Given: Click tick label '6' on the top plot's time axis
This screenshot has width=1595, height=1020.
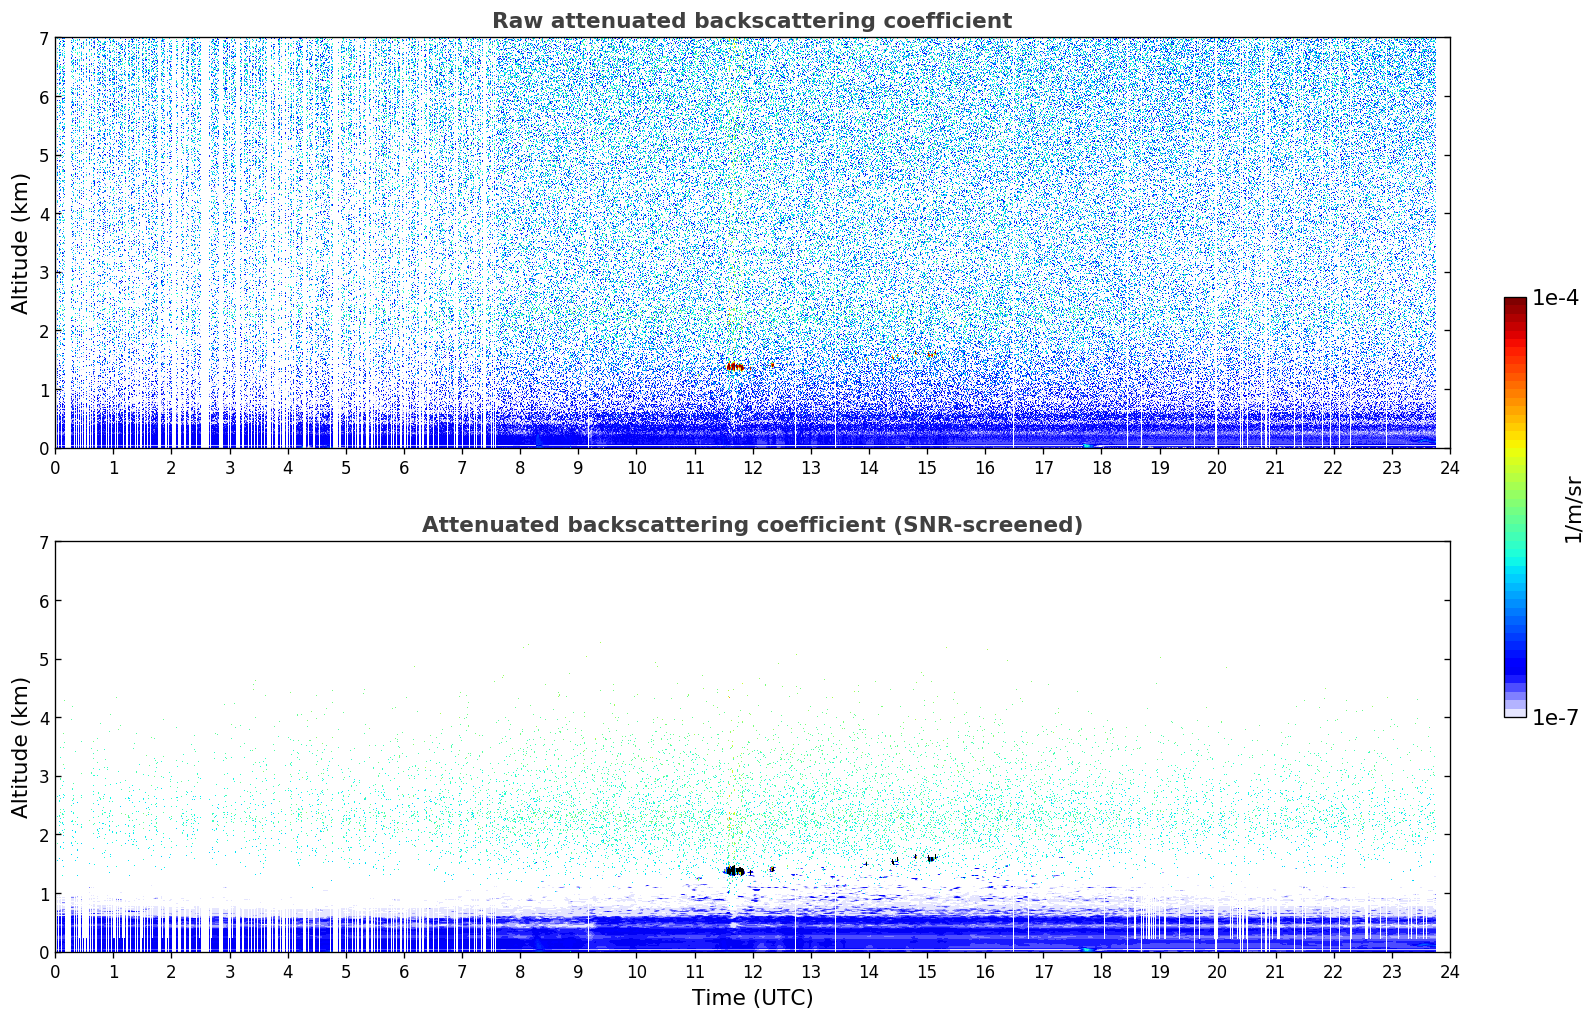Looking at the screenshot, I should point(404,468).
